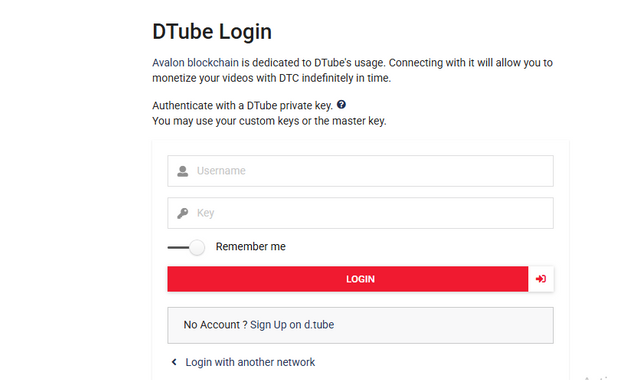Image resolution: width=624 pixels, height=380 pixels.
Task: Click the red LOGIN button
Action: click(x=348, y=279)
